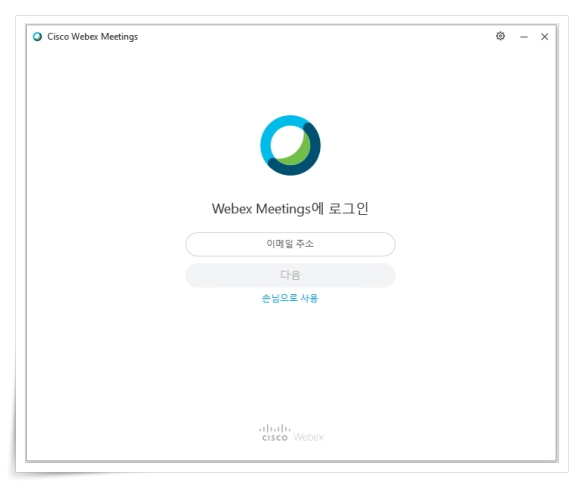584x488 pixels.
Task: Open settings via the gear icon
Action: (x=500, y=36)
